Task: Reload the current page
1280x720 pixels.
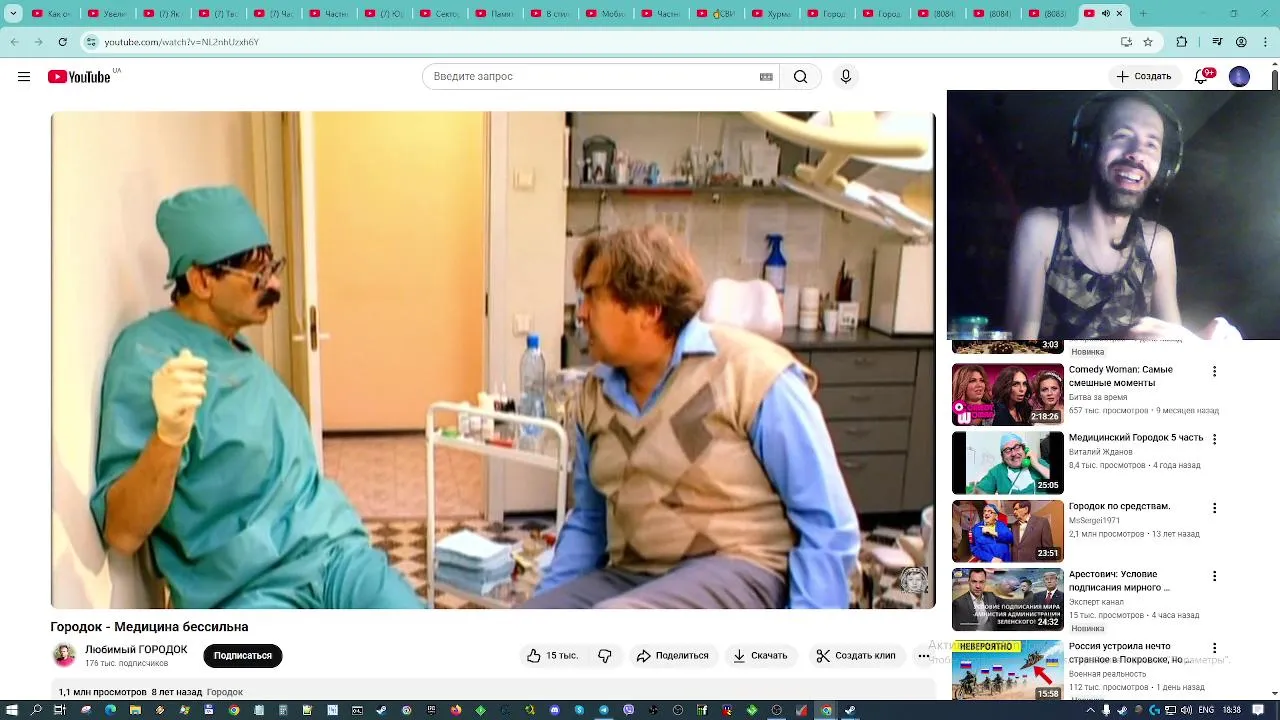Action: coord(63,42)
